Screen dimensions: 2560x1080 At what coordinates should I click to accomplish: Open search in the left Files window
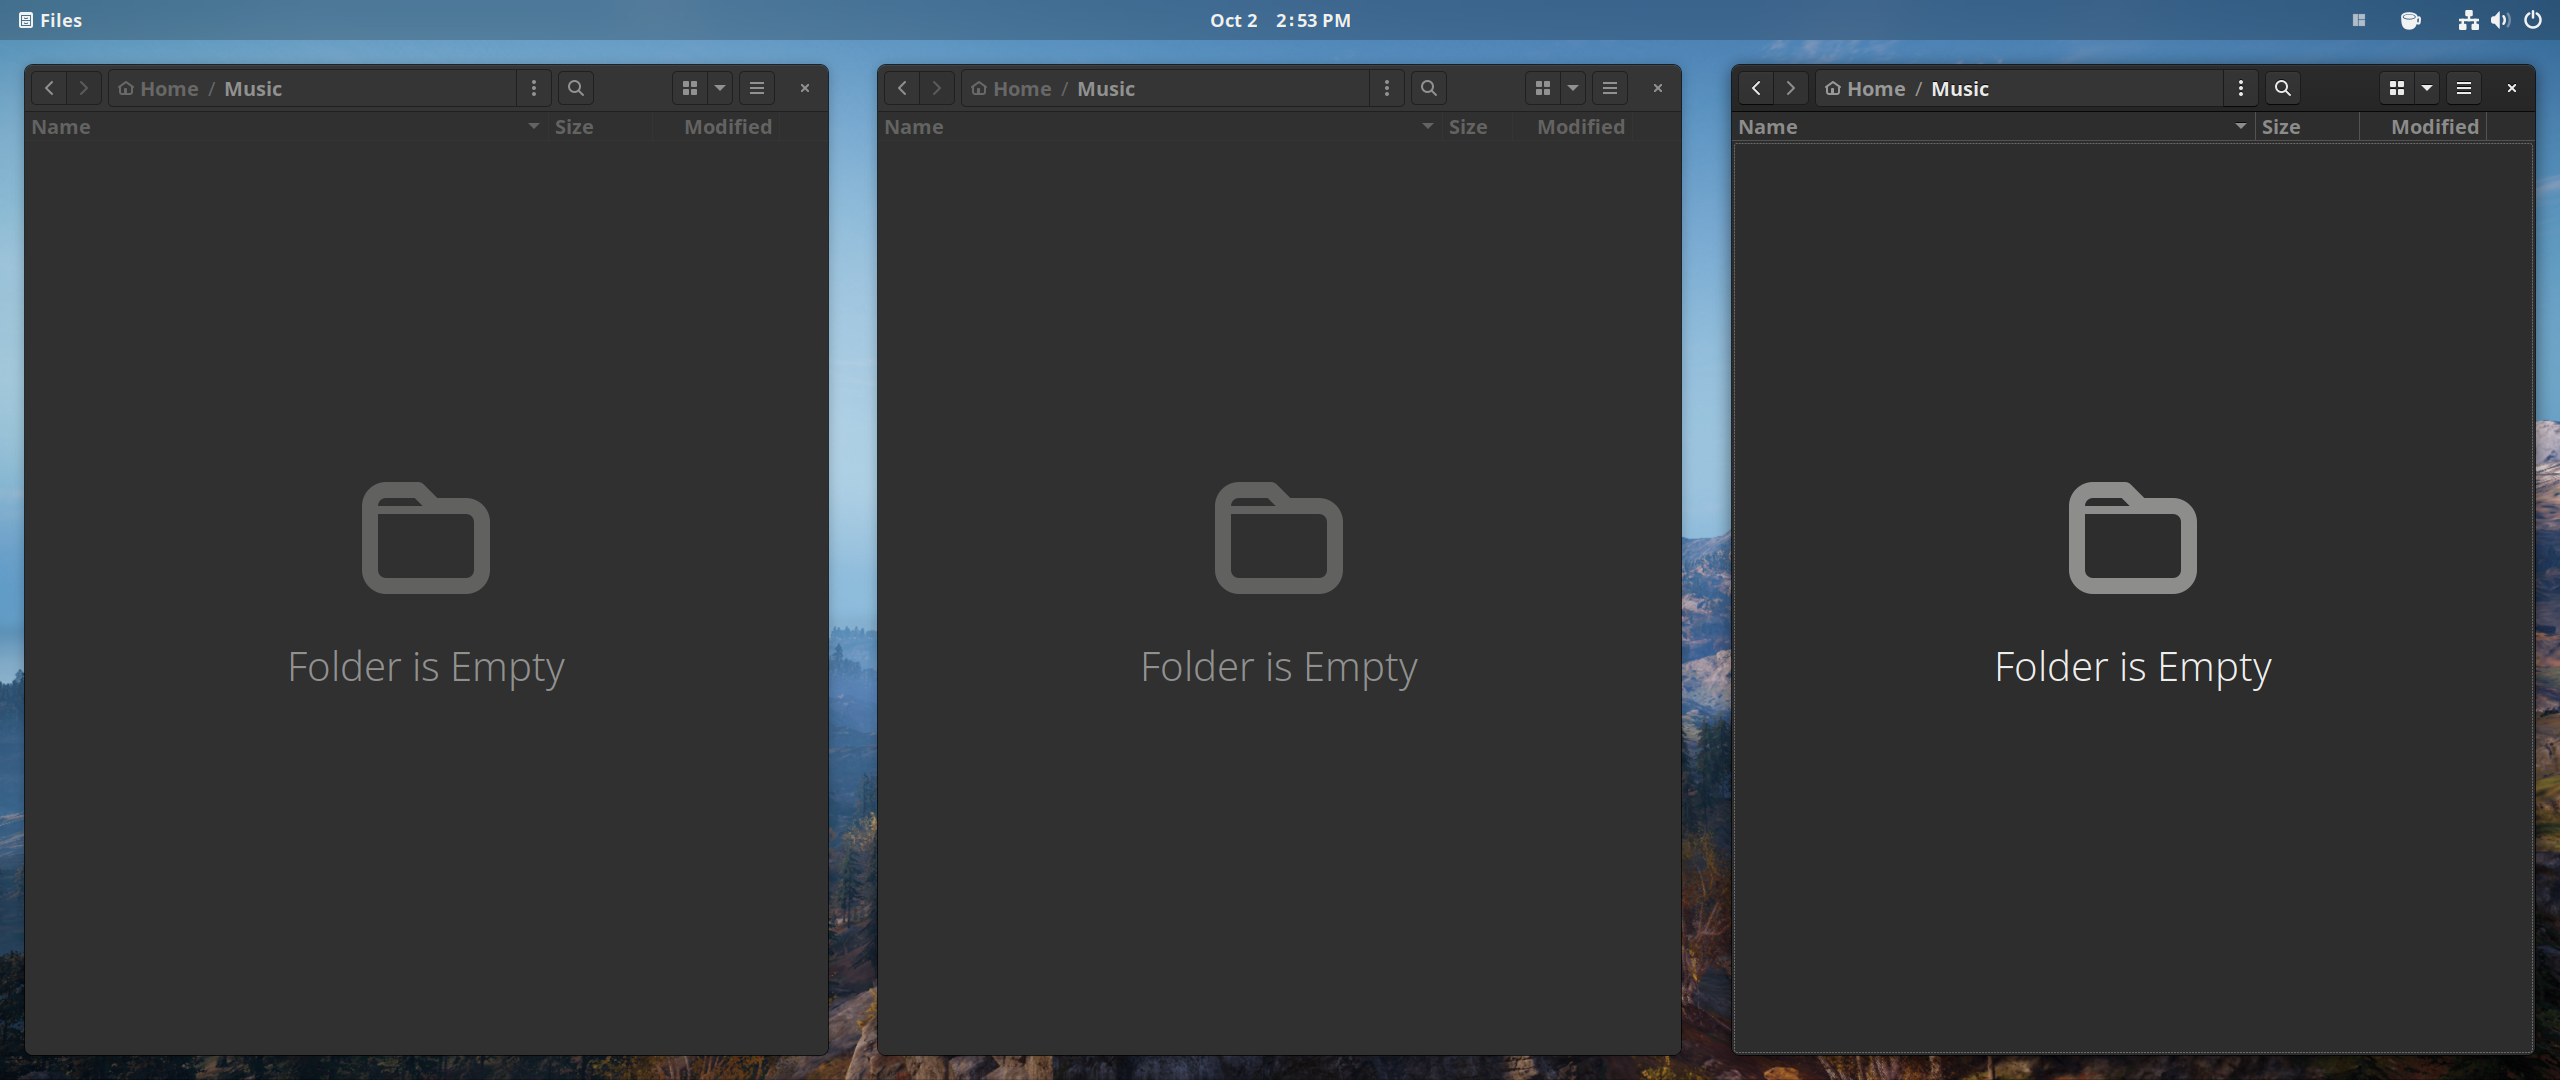tap(576, 88)
